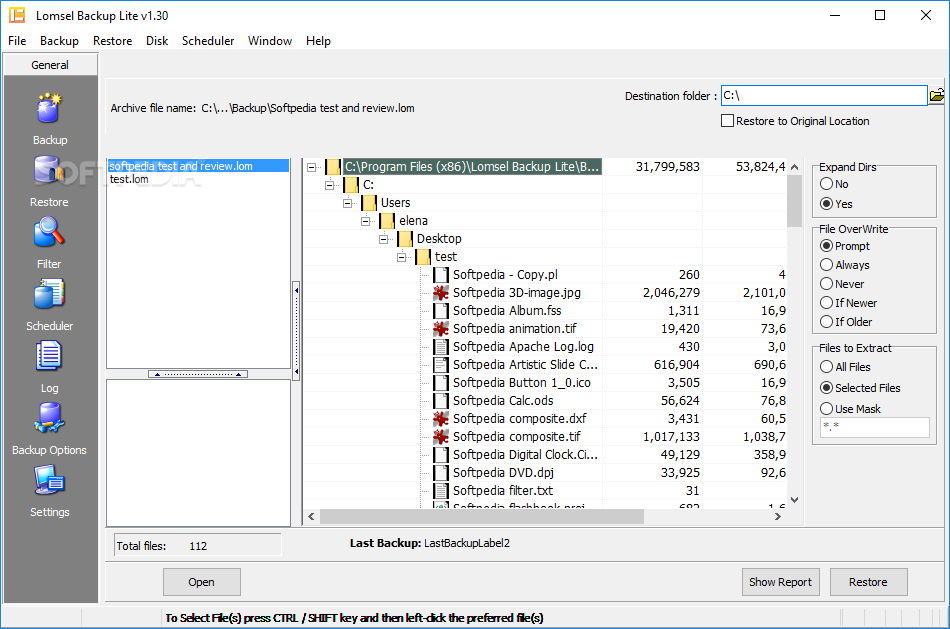Choose Use Mask extract option
This screenshot has height=629, width=950.
826,408
